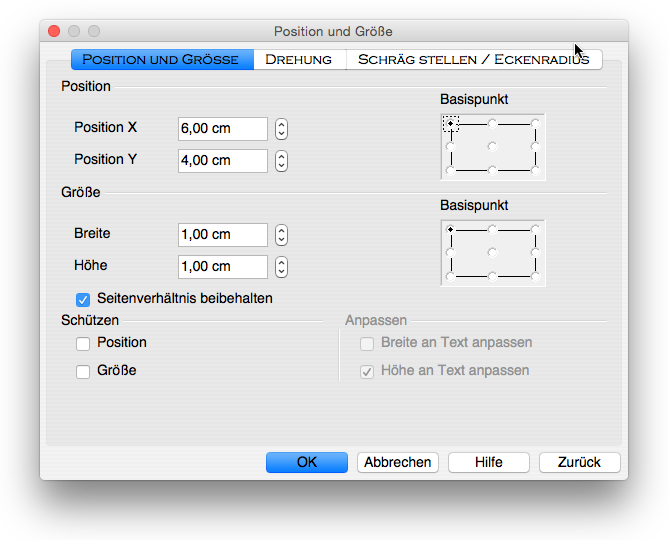
Task: Select bottom-center base point in Größe Basispunkt
Action: point(492,276)
